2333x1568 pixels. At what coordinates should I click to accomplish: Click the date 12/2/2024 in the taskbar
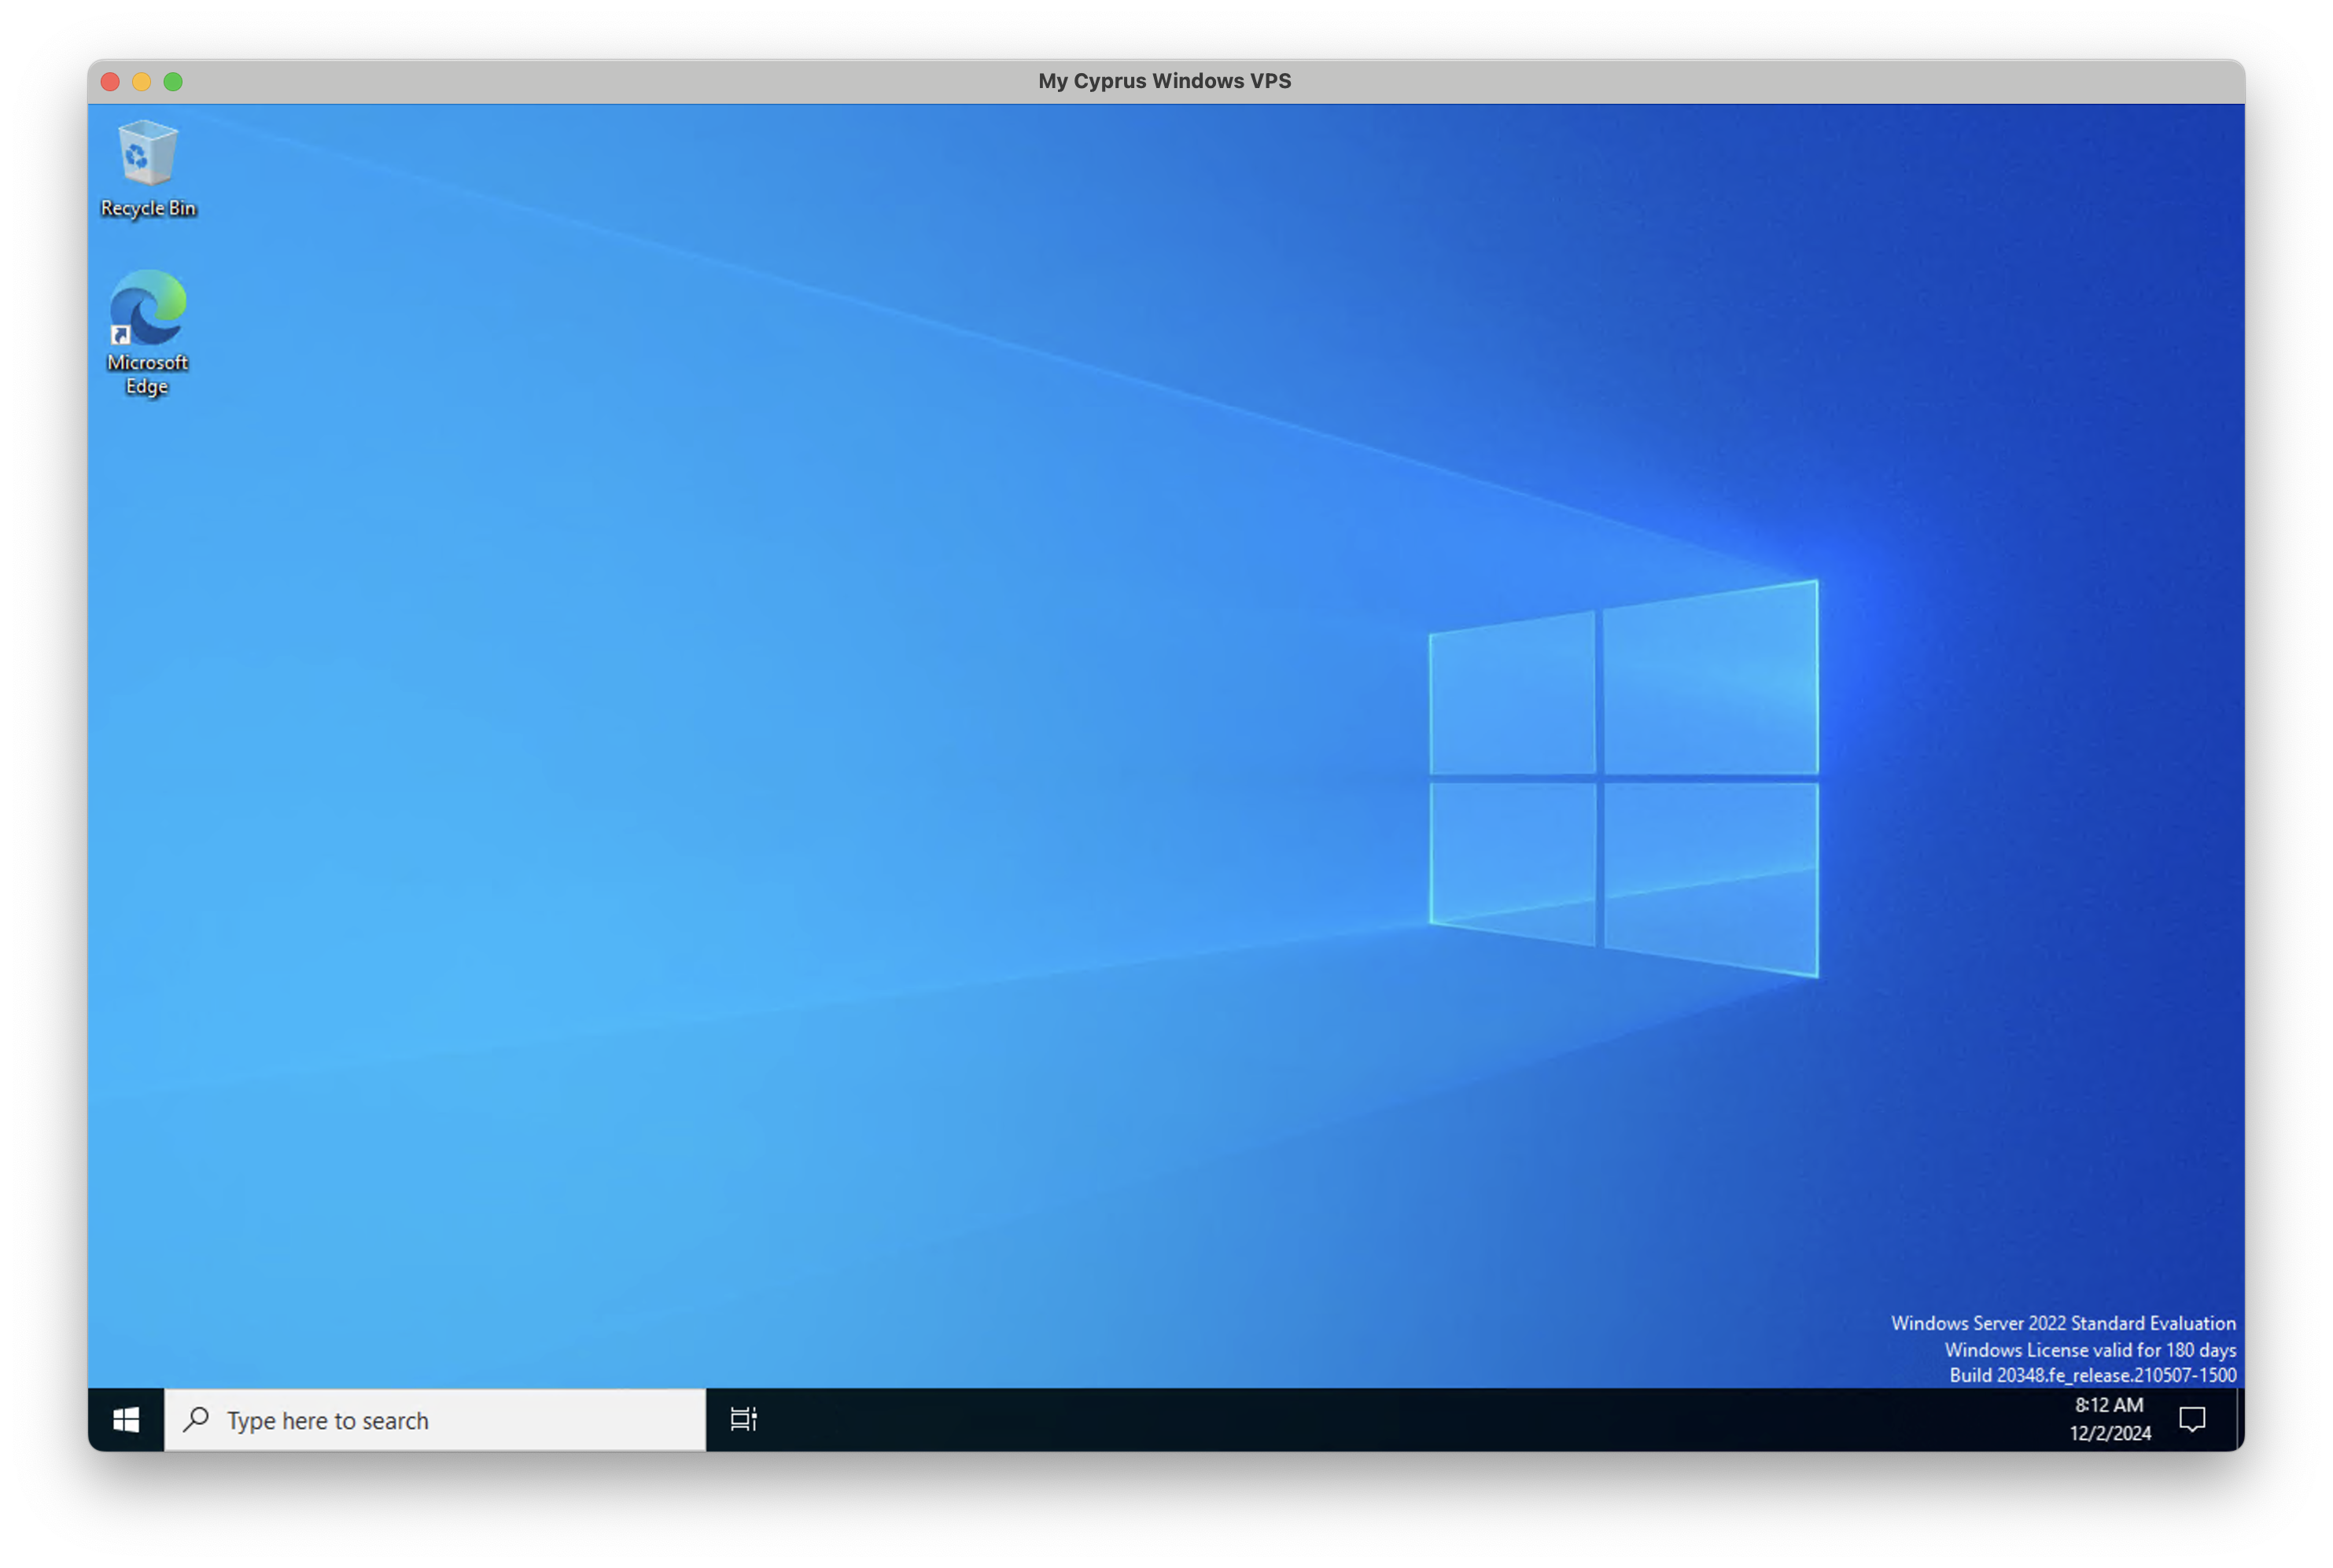click(2110, 1434)
